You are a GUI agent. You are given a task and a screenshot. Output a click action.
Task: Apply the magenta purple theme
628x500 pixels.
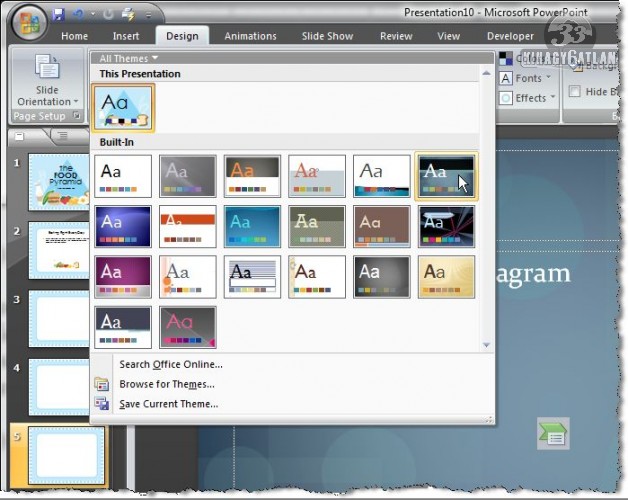[123, 277]
